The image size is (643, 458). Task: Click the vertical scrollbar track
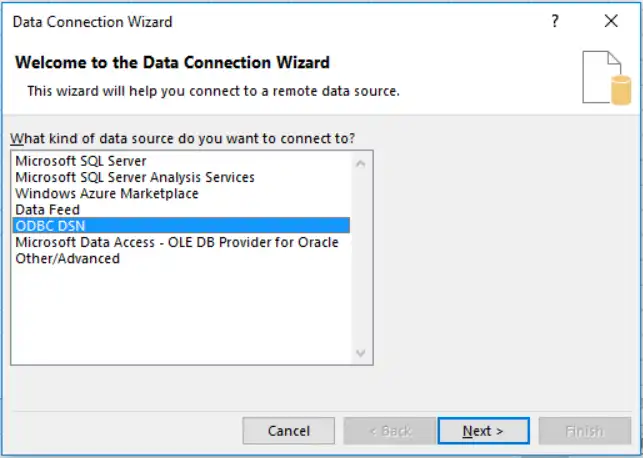click(x=362, y=260)
